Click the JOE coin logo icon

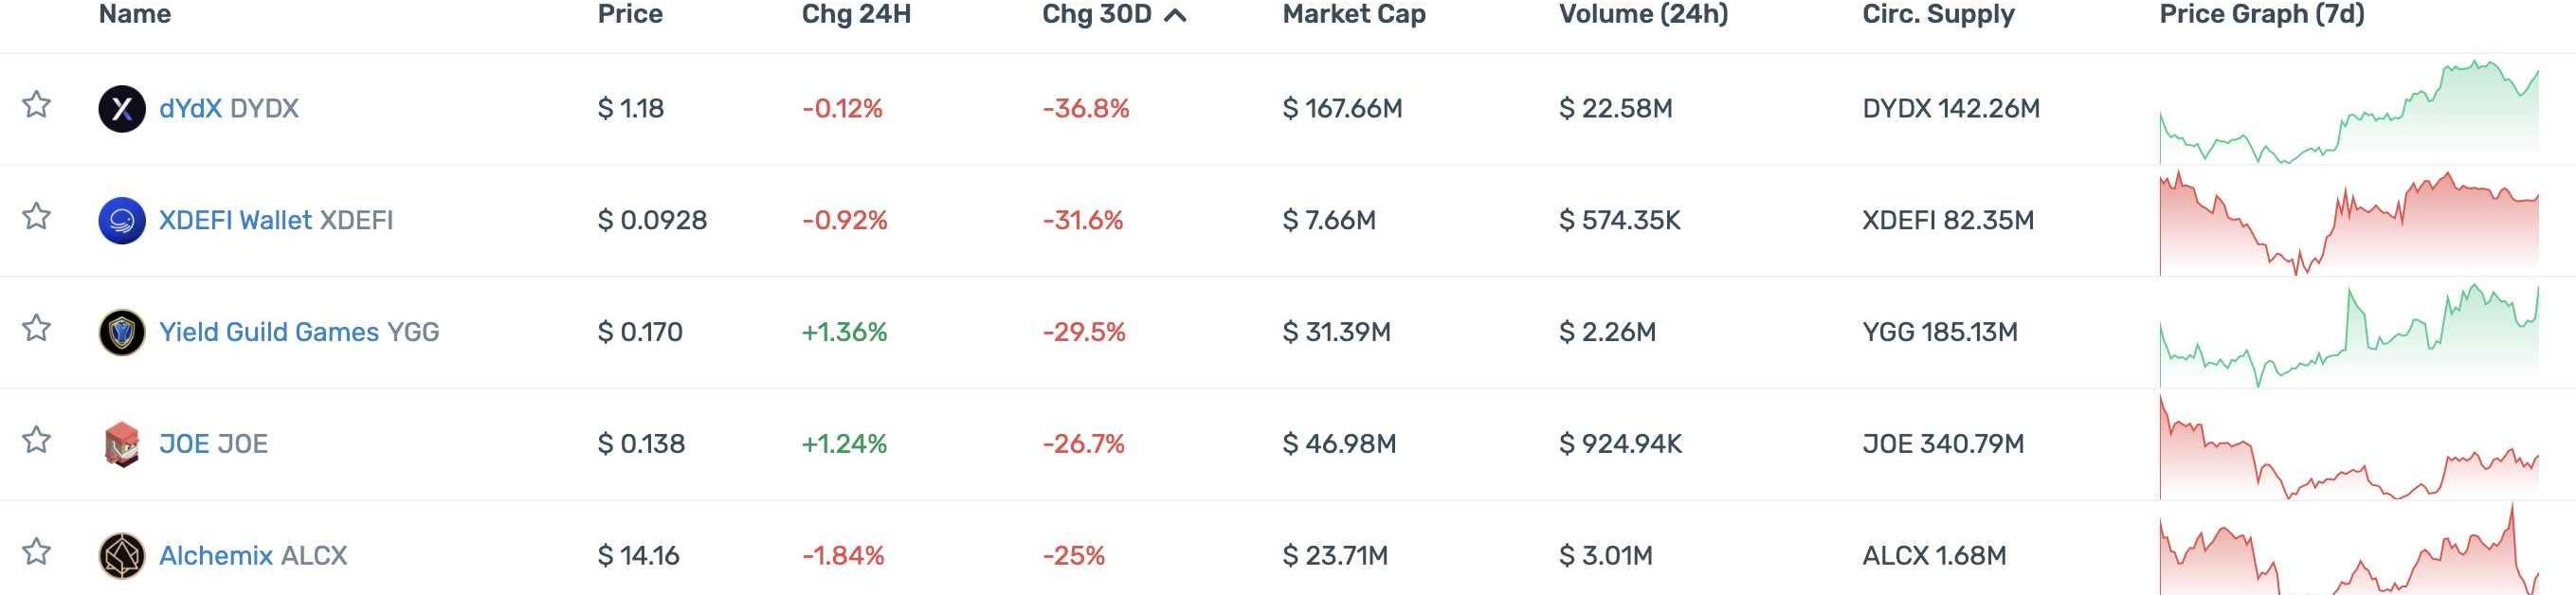[122, 444]
